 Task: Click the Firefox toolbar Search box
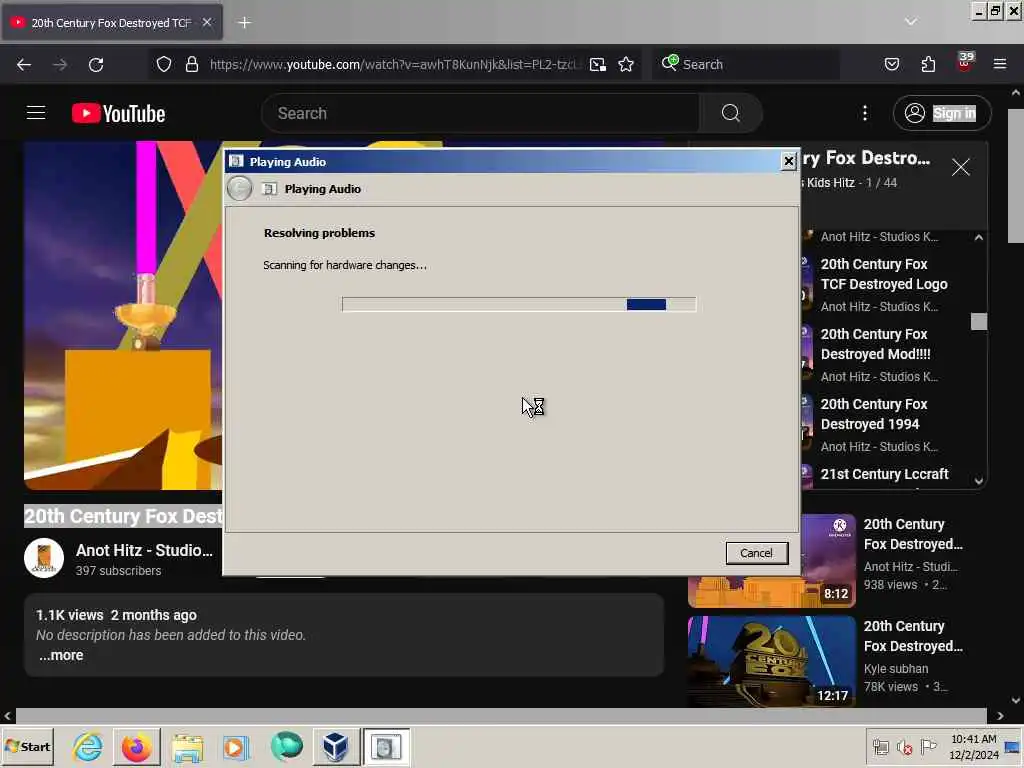pos(746,65)
